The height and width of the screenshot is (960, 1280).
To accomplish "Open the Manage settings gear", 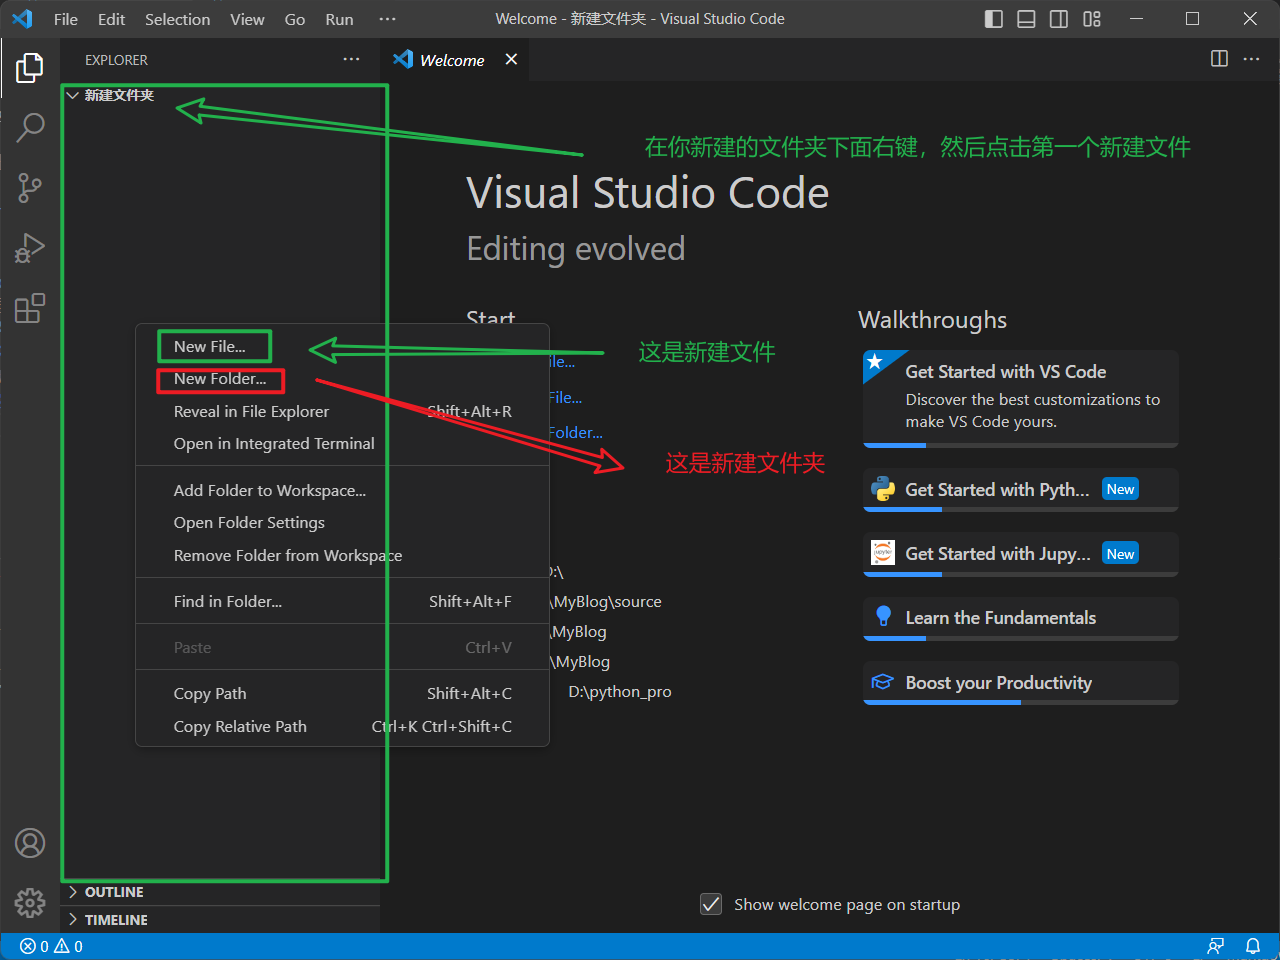I will (x=30, y=903).
